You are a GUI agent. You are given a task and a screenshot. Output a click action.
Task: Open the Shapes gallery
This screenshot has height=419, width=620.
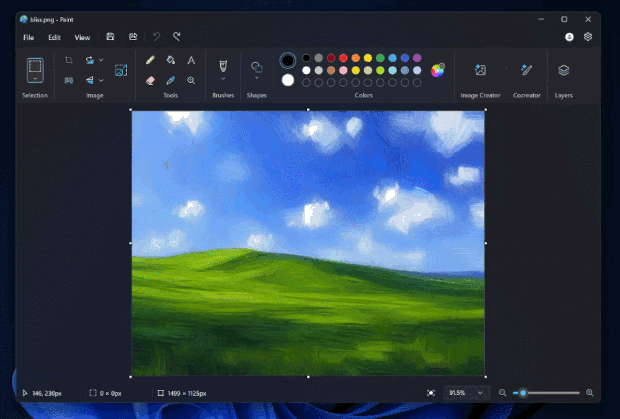pyautogui.click(x=257, y=67)
